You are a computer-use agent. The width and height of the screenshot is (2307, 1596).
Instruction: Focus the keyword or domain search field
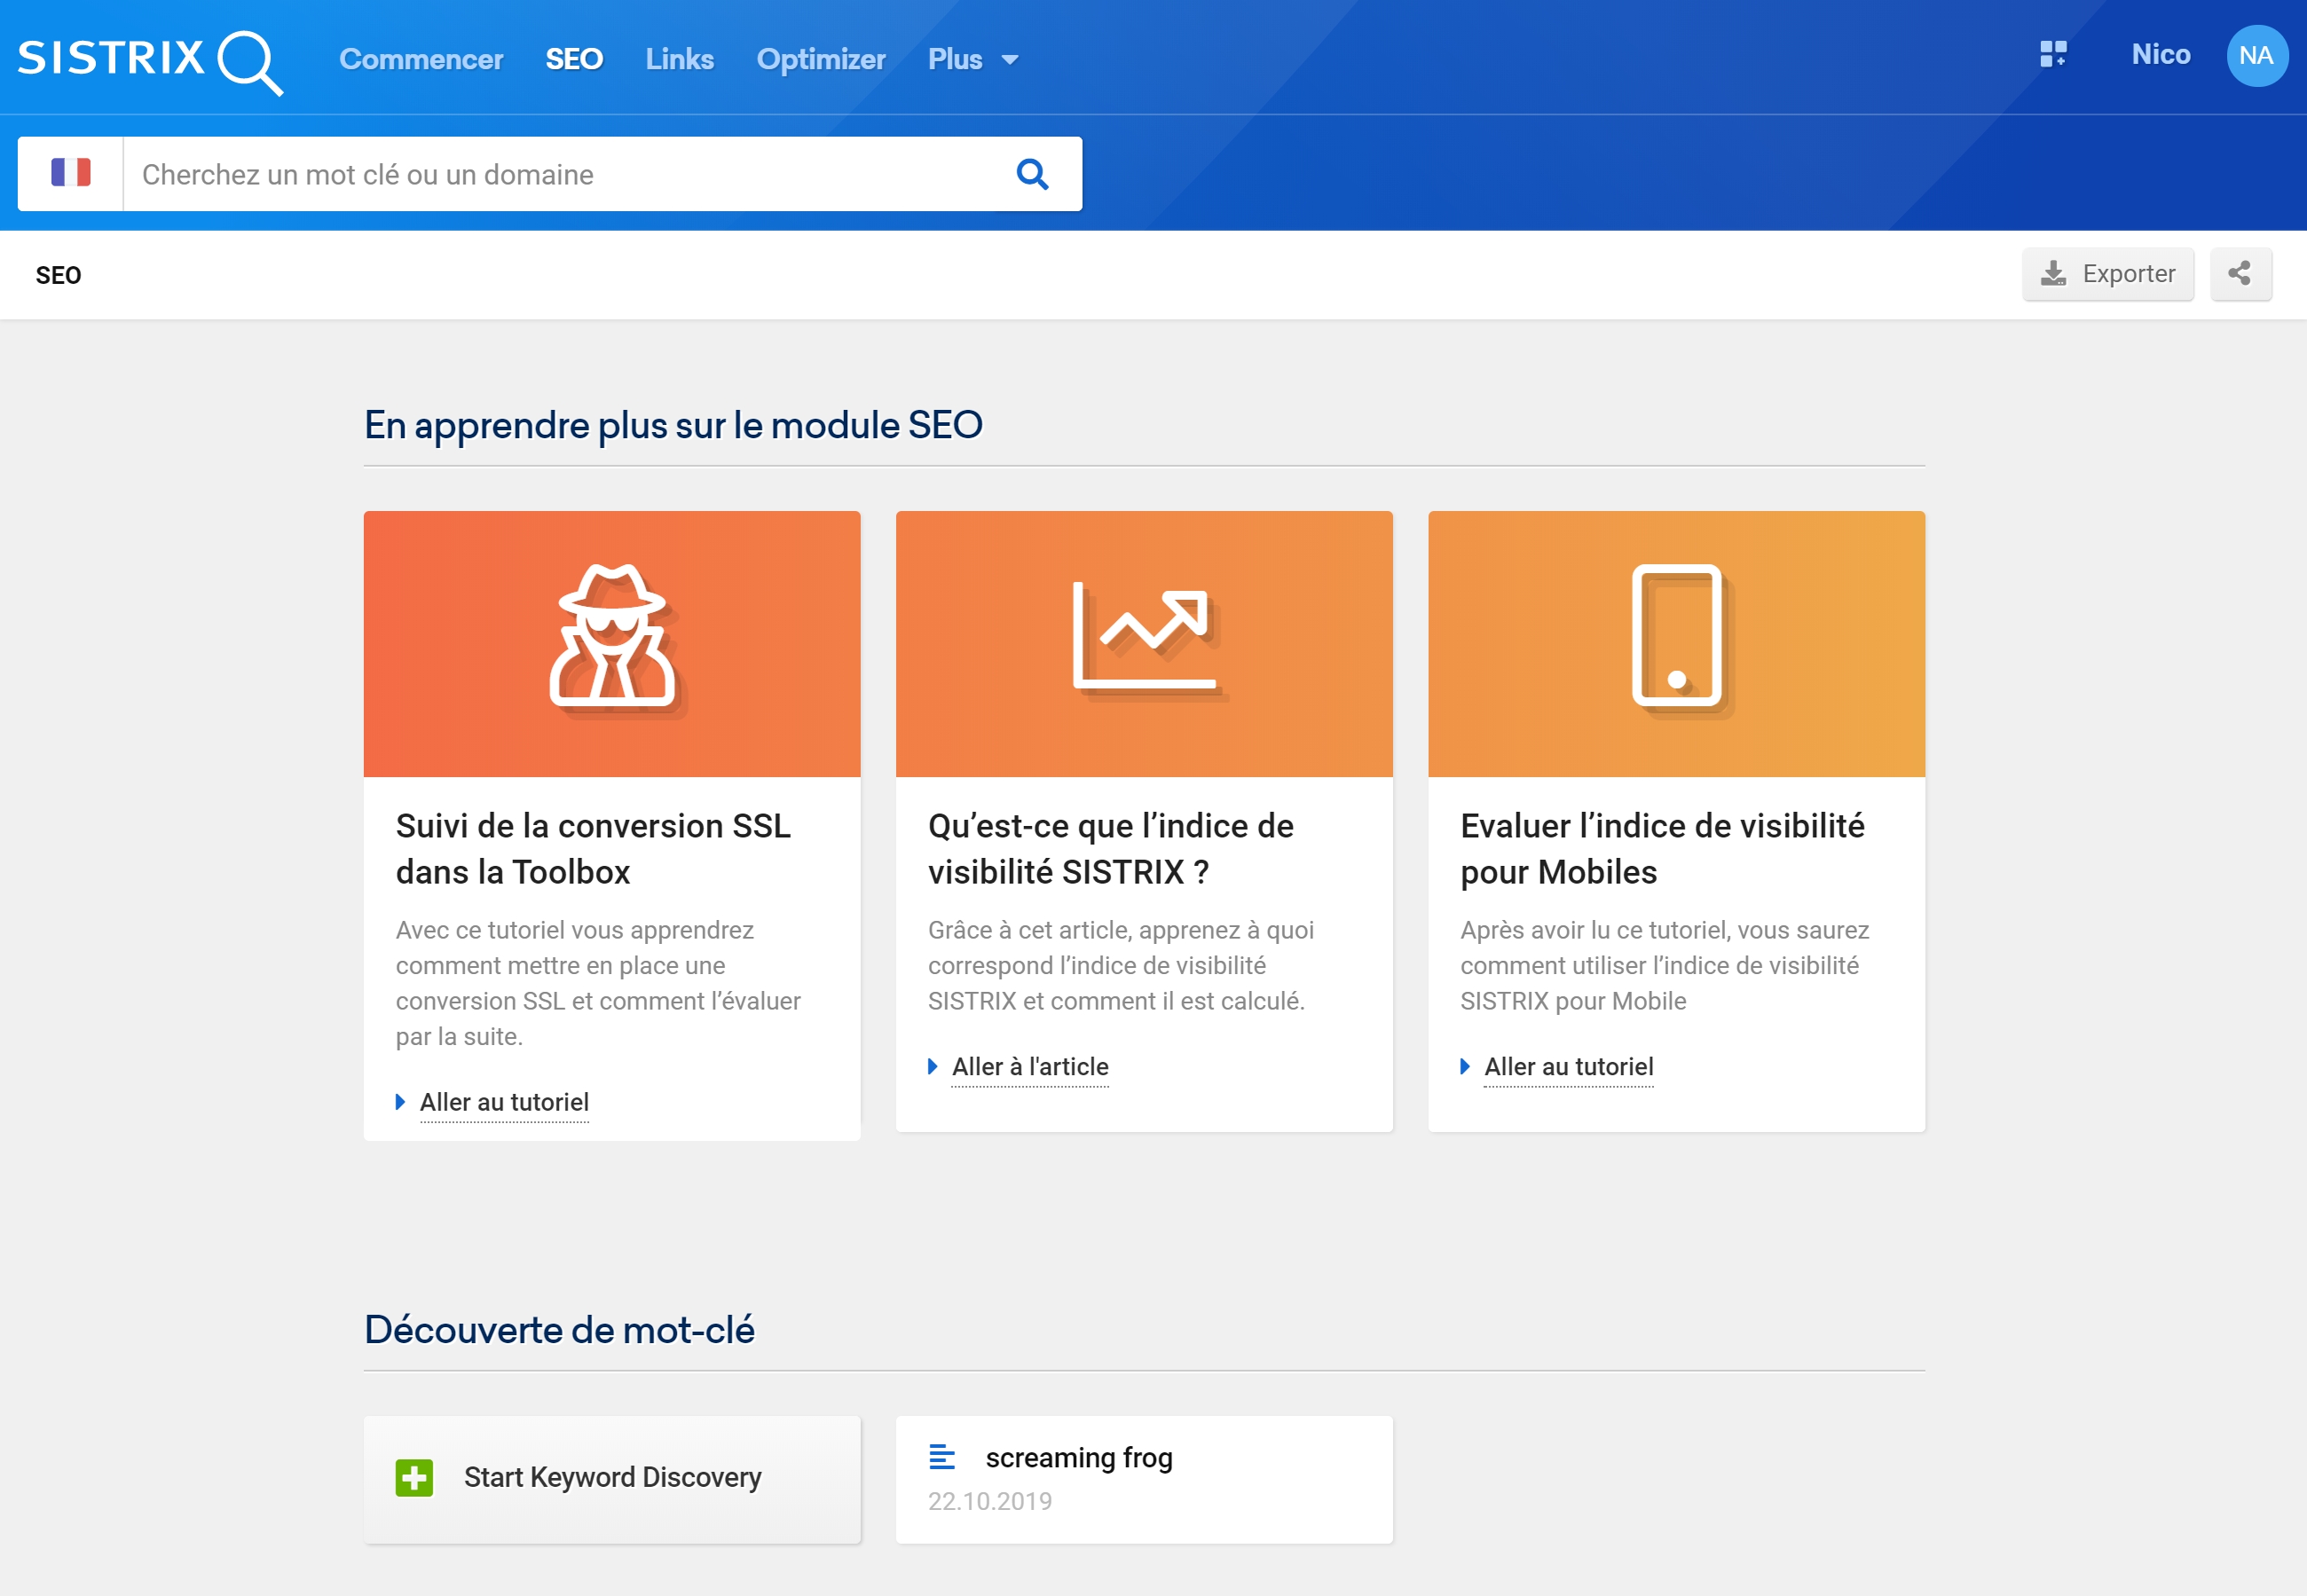[x=560, y=174]
